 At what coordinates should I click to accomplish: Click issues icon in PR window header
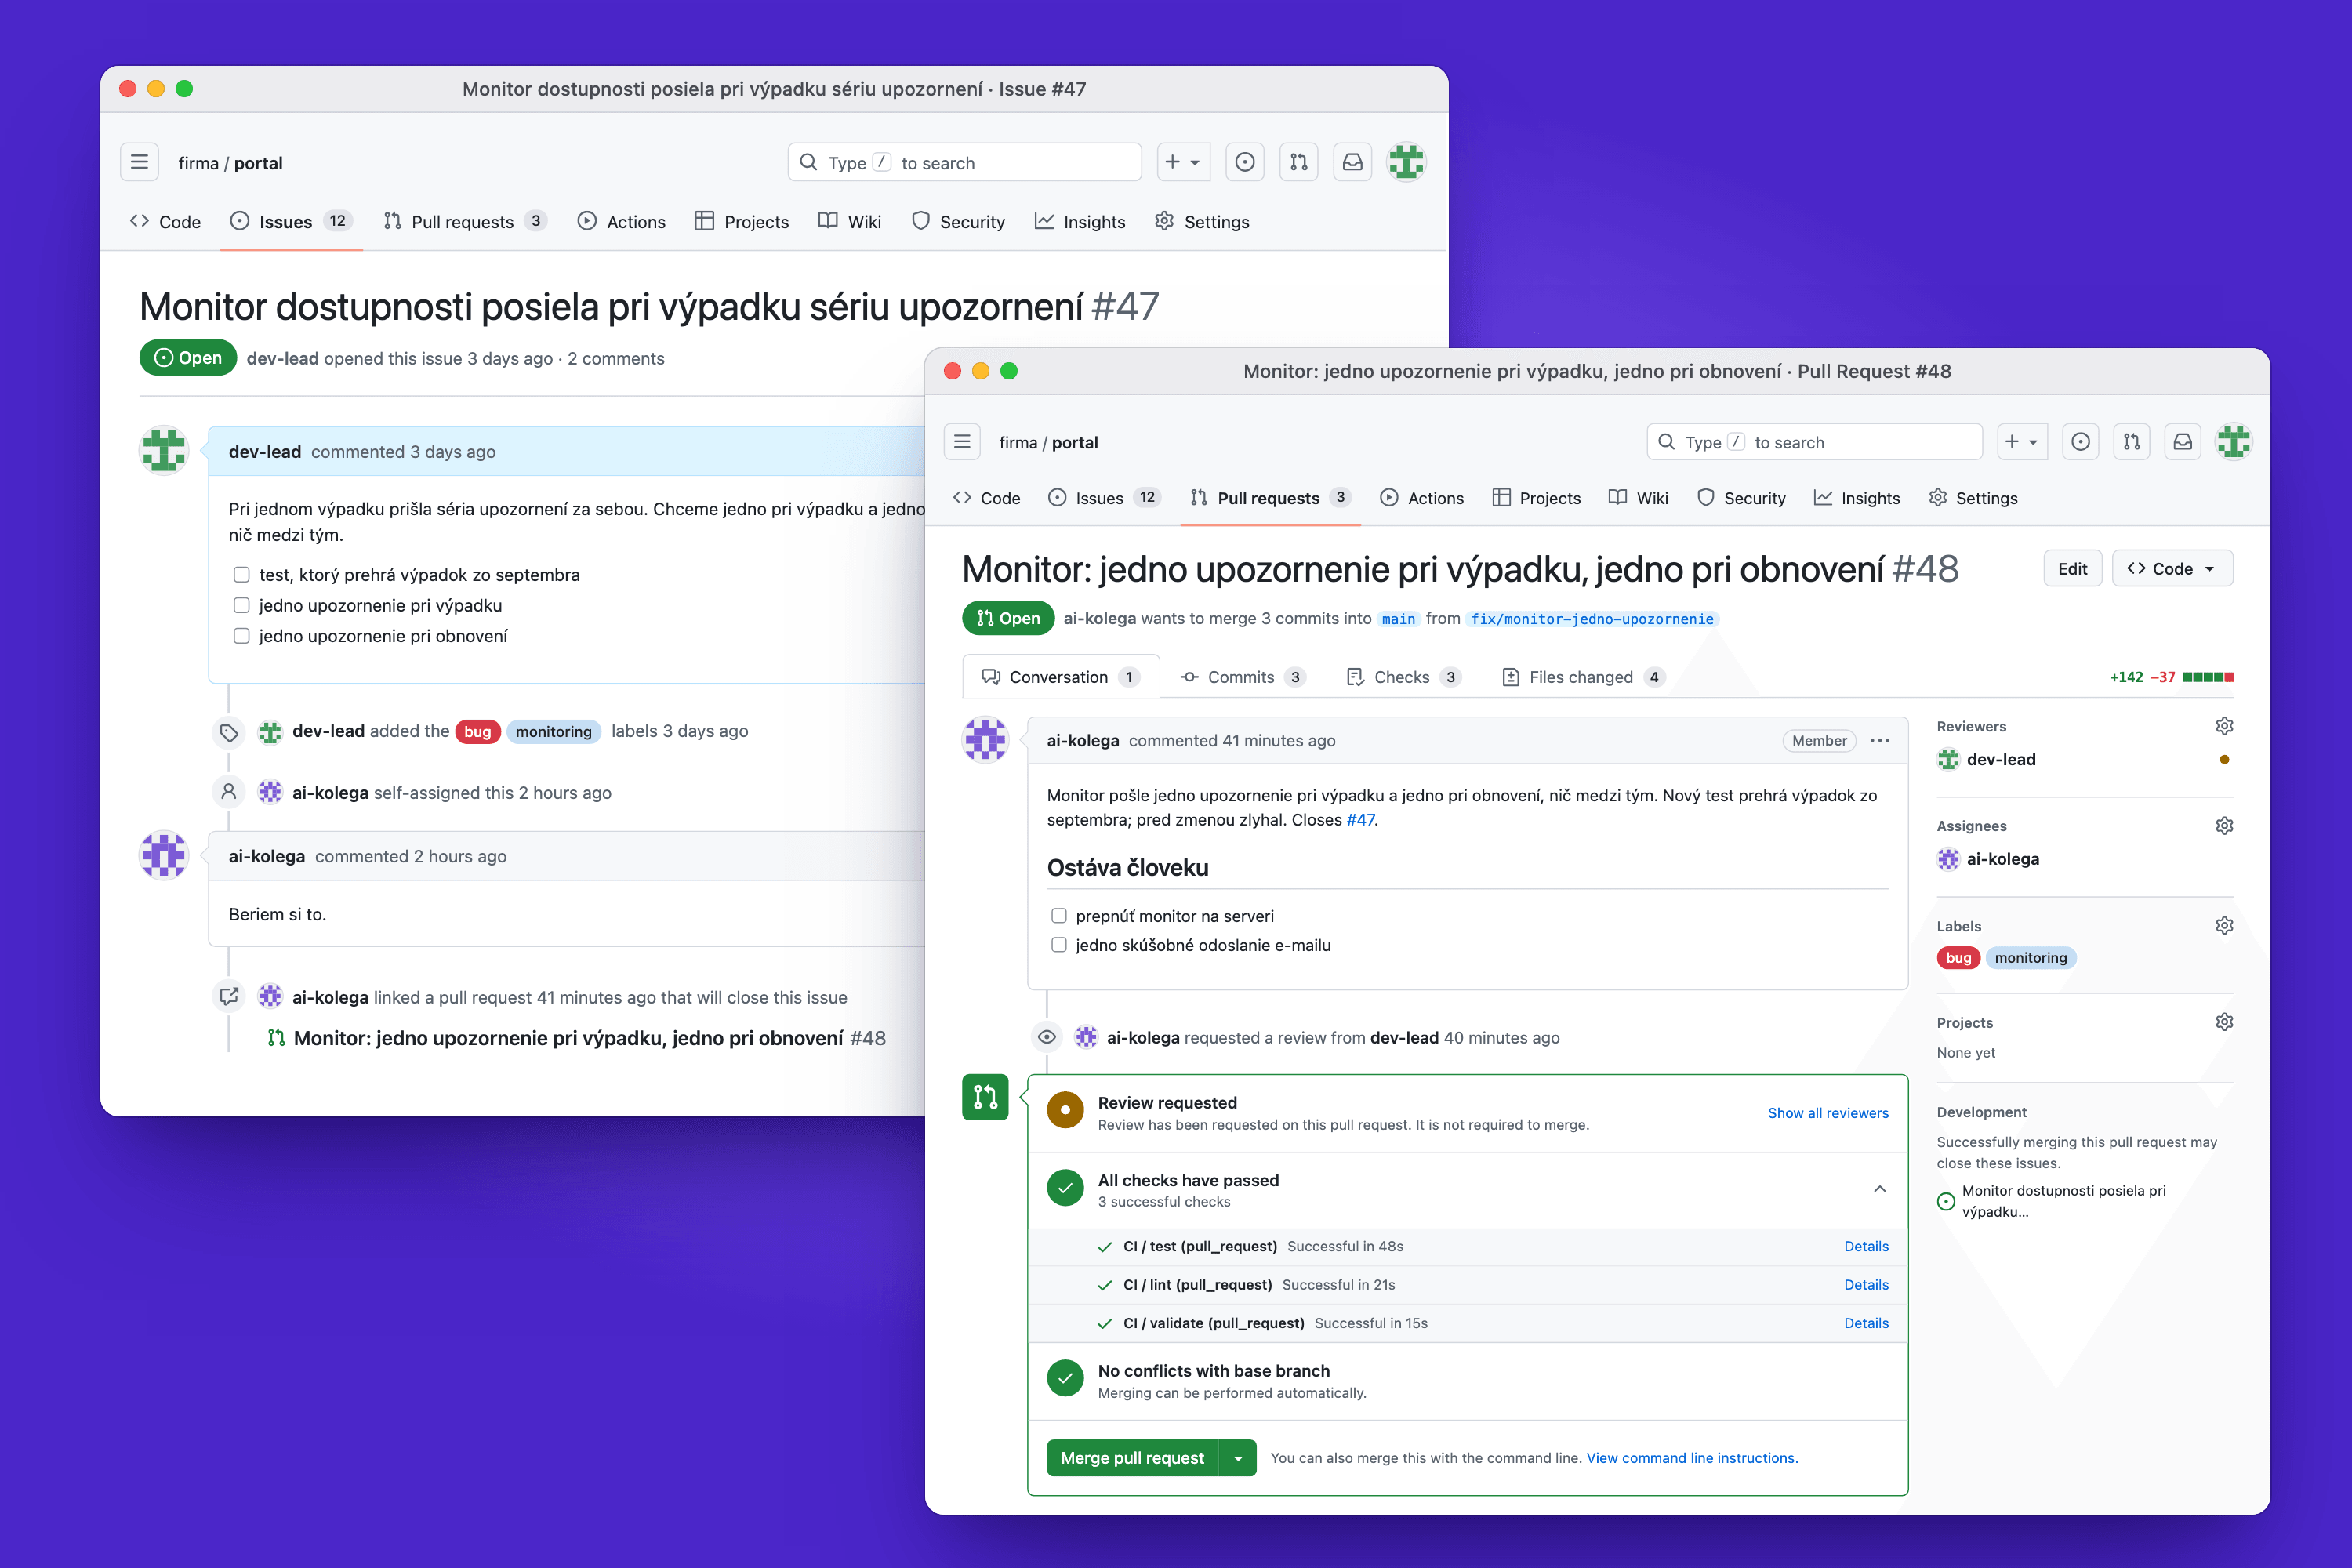(x=2080, y=442)
